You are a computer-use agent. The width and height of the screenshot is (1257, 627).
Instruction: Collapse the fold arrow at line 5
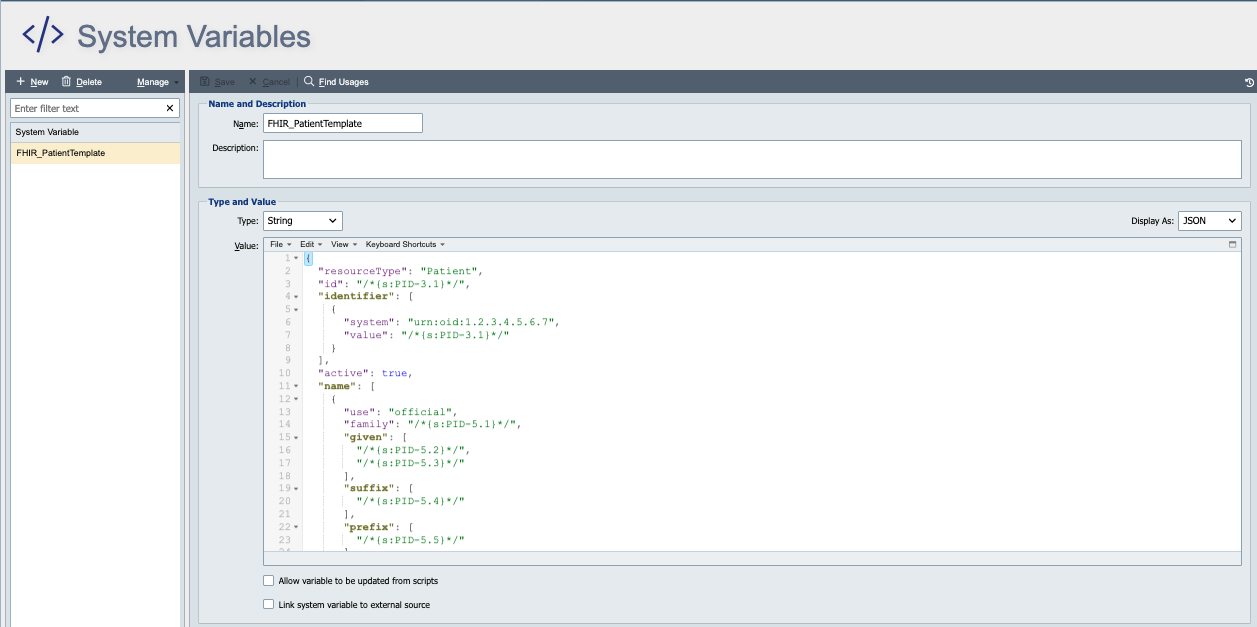[296, 309]
